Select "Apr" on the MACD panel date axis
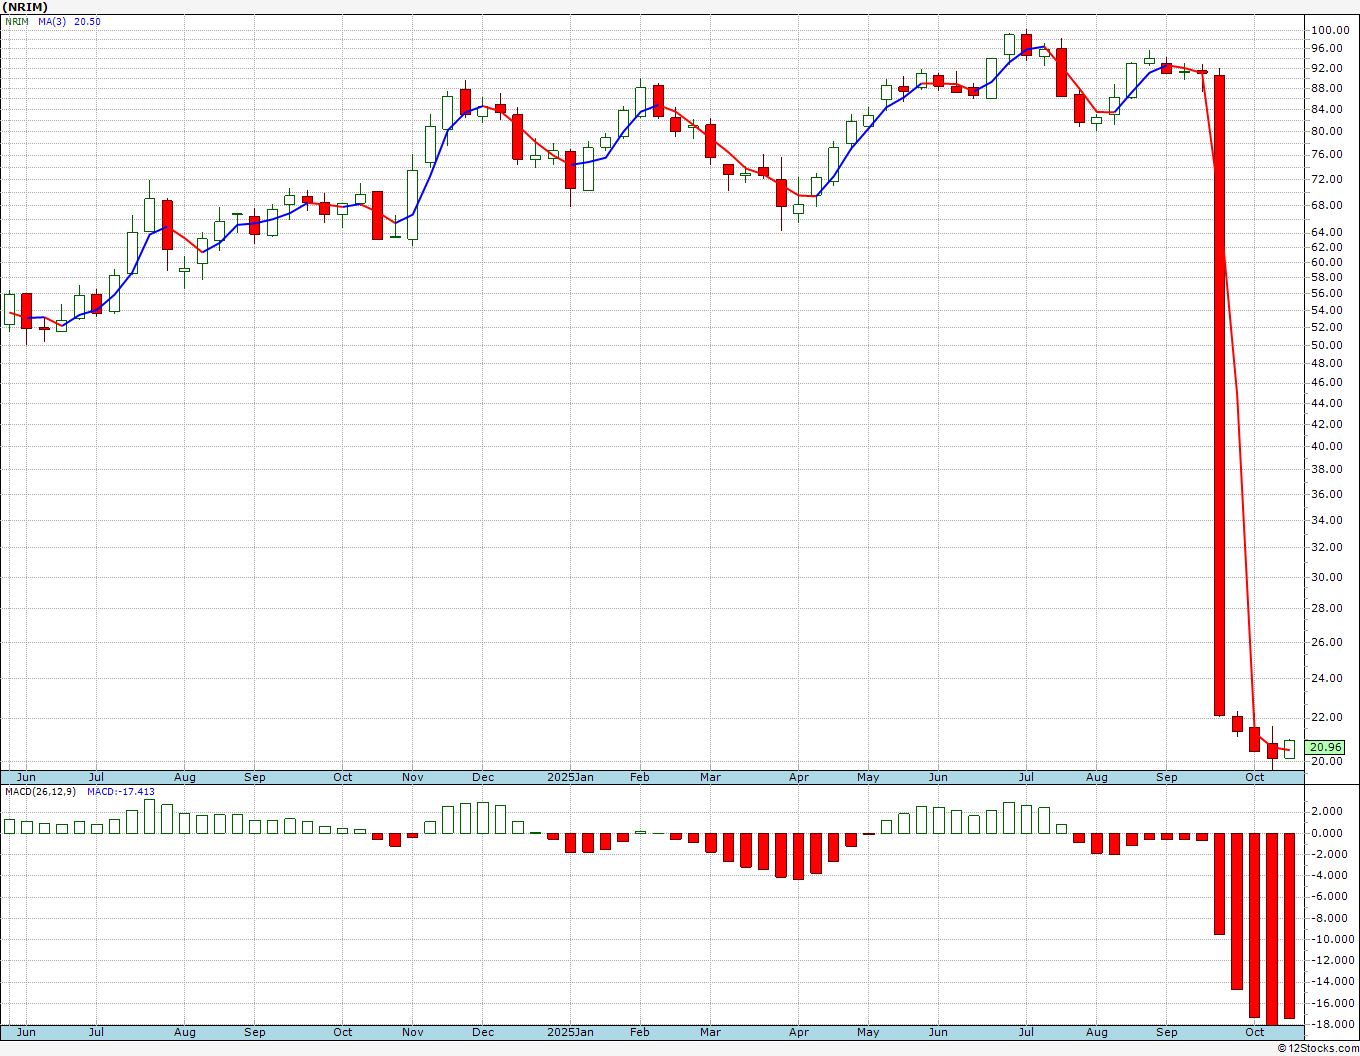1360x1056 pixels. tap(799, 1032)
